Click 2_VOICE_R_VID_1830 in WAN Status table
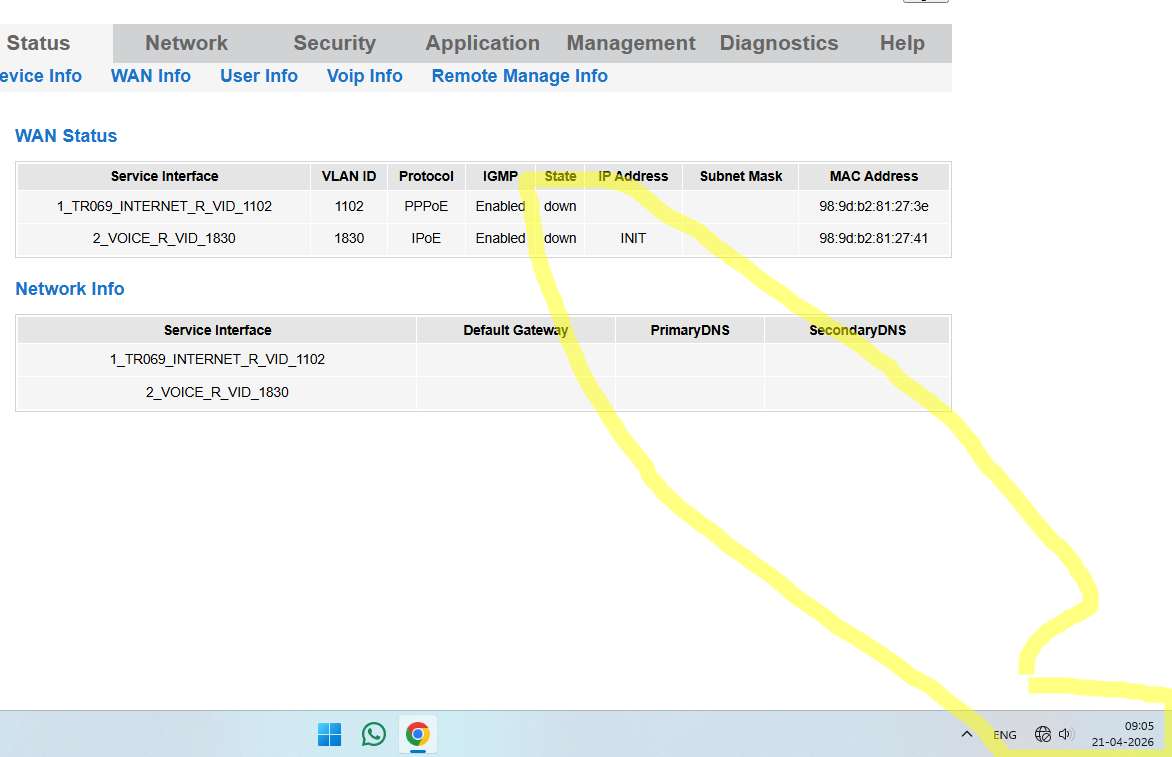Image resolution: width=1172 pixels, height=757 pixels. click(x=164, y=238)
